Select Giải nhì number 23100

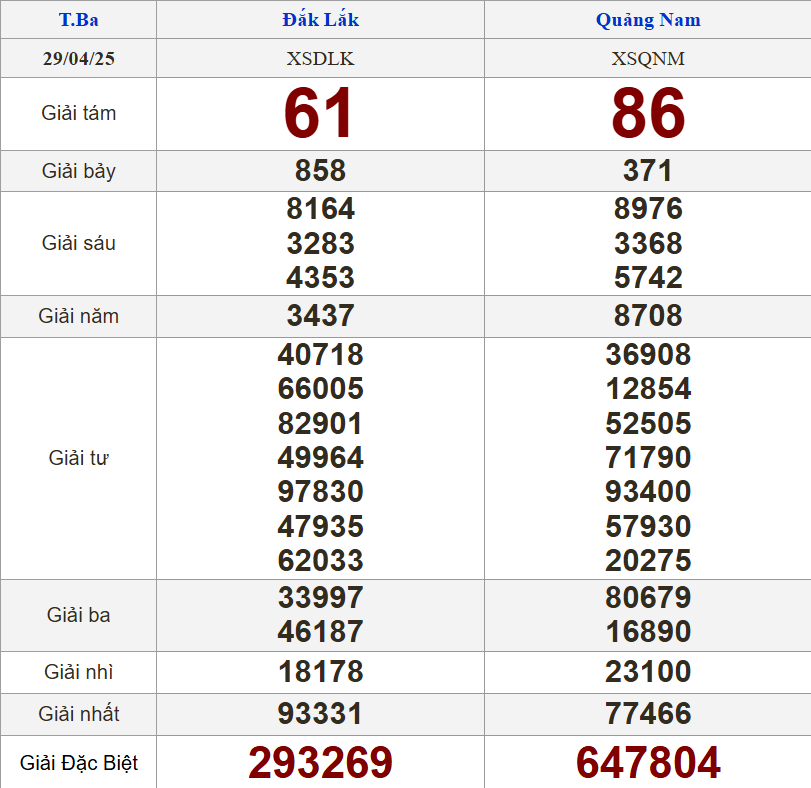coord(648,672)
